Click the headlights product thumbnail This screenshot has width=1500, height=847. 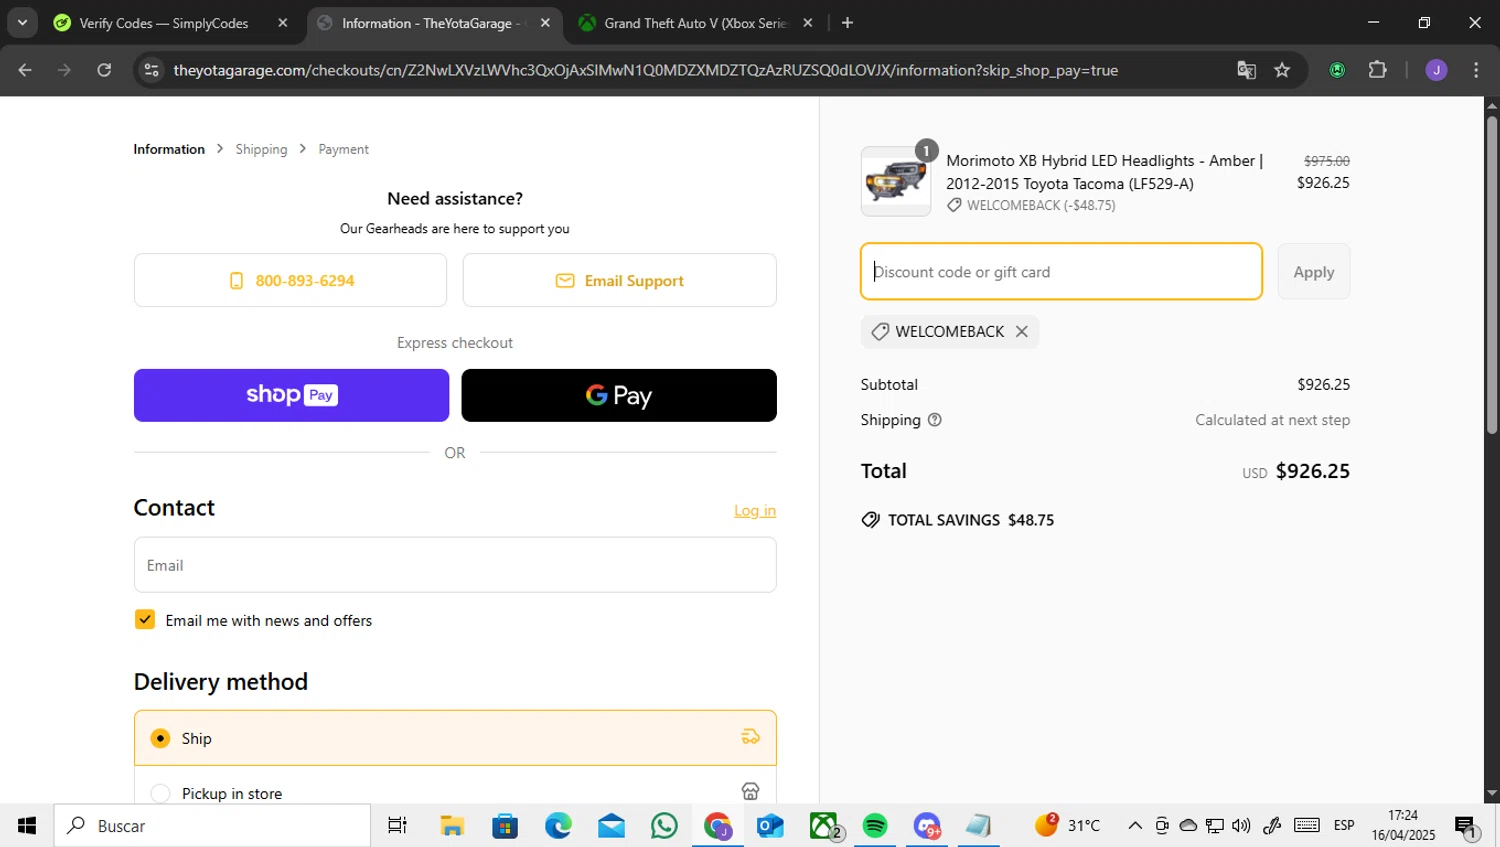(x=895, y=181)
